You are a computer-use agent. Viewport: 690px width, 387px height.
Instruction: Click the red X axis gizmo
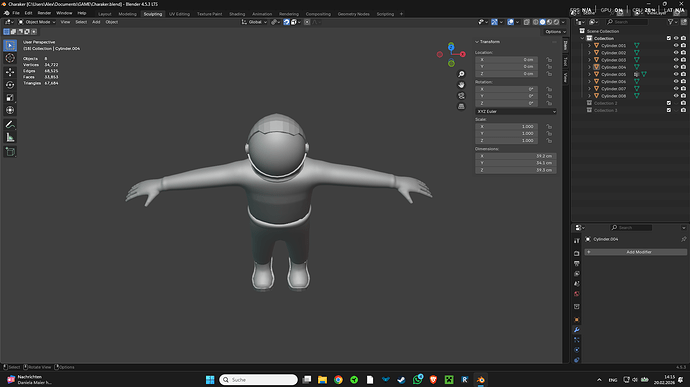pyautogui.click(x=462, y=54)
